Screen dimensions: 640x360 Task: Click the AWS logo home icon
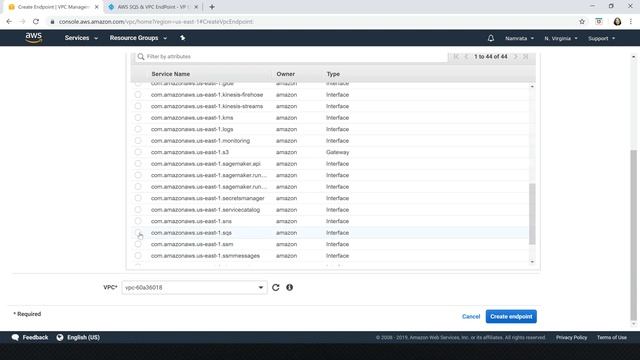33,38
